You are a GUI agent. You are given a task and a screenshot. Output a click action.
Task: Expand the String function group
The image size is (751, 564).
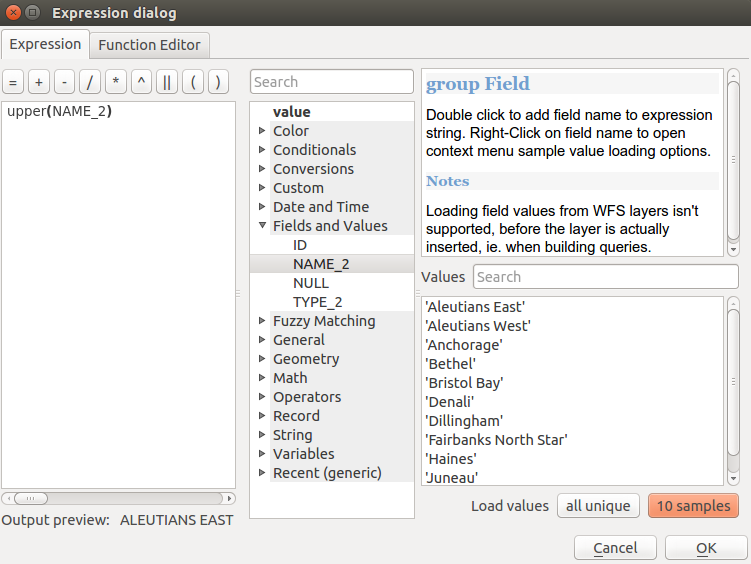coord(262,435)
